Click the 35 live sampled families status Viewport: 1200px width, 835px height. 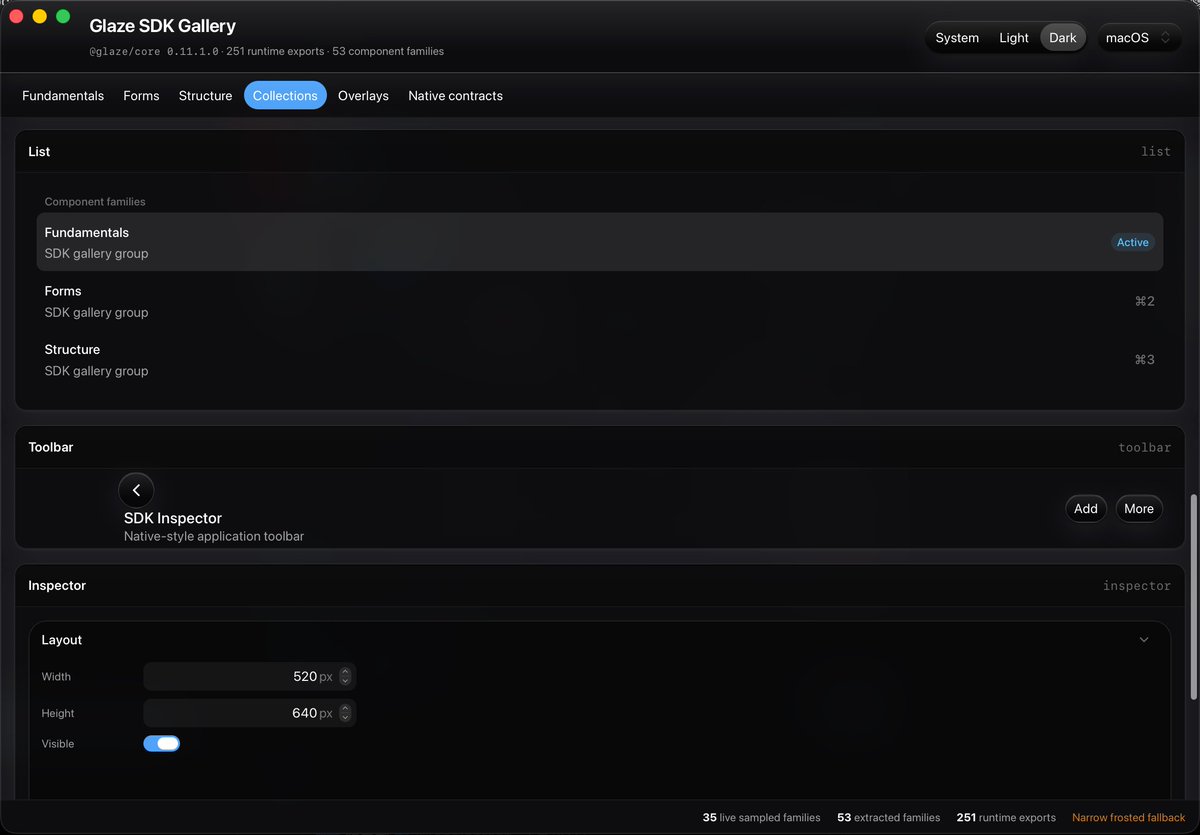(761, 817)
